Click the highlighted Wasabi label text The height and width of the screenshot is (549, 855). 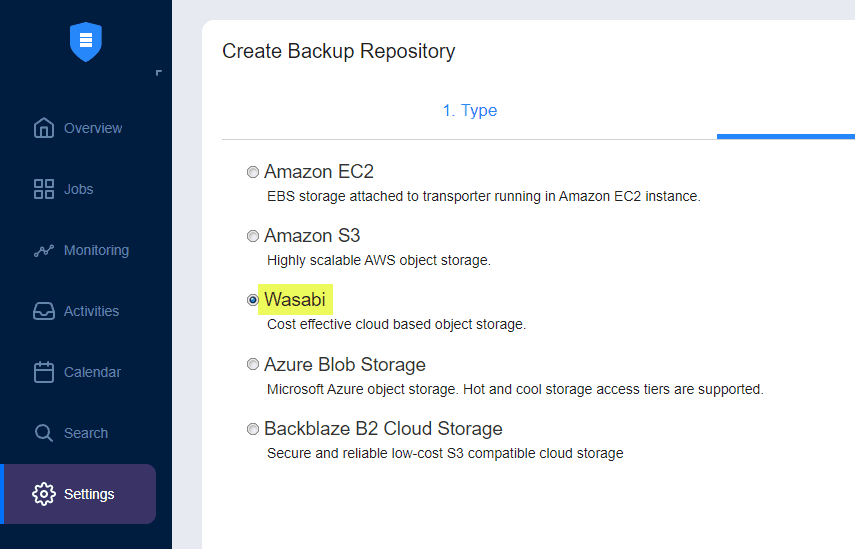(295, 300)
